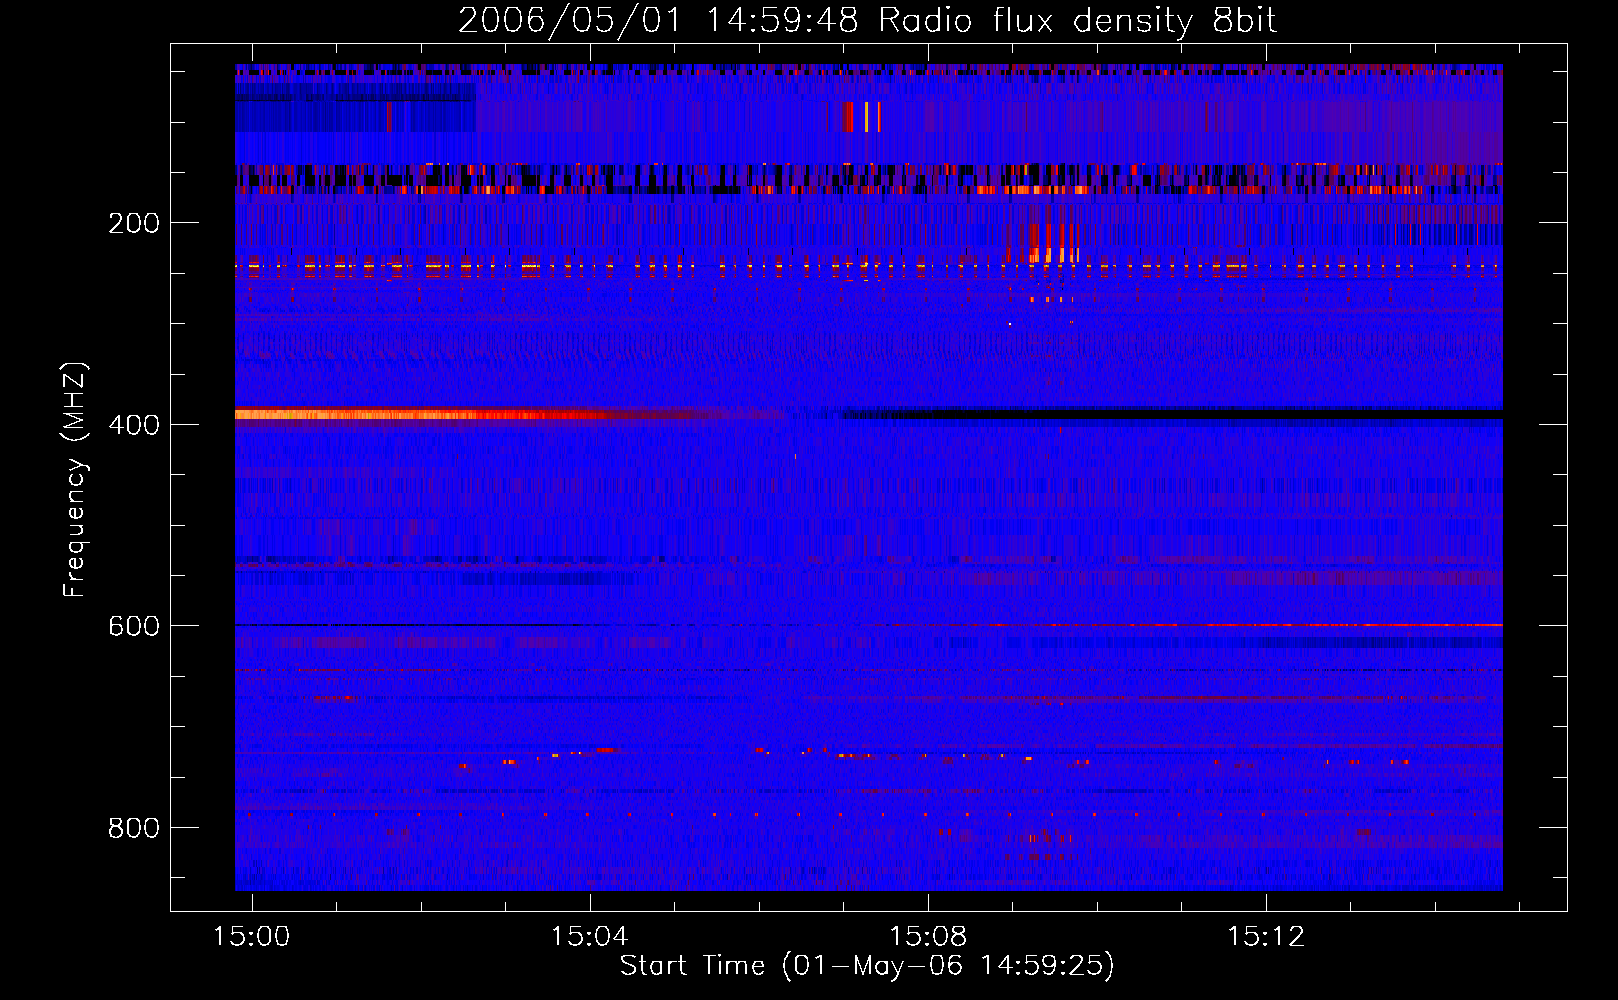Click the 'Start Time (01-May-06 14:59:25)' x-axis label
Viewport: 1618px width, 1000px height.
(x=867, y=965)
